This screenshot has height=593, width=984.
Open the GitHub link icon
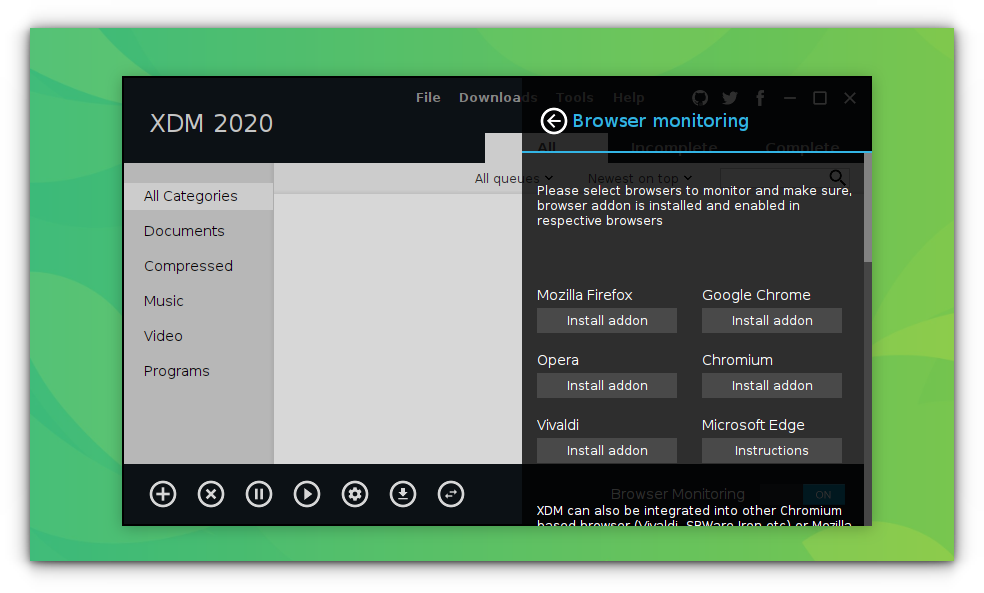pyautogui.click(x=700, y=98)
